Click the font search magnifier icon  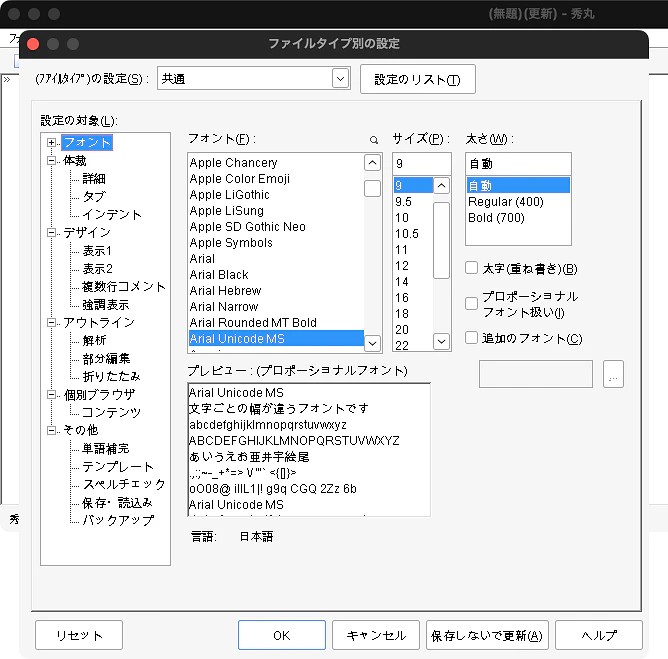coord(374,140)
